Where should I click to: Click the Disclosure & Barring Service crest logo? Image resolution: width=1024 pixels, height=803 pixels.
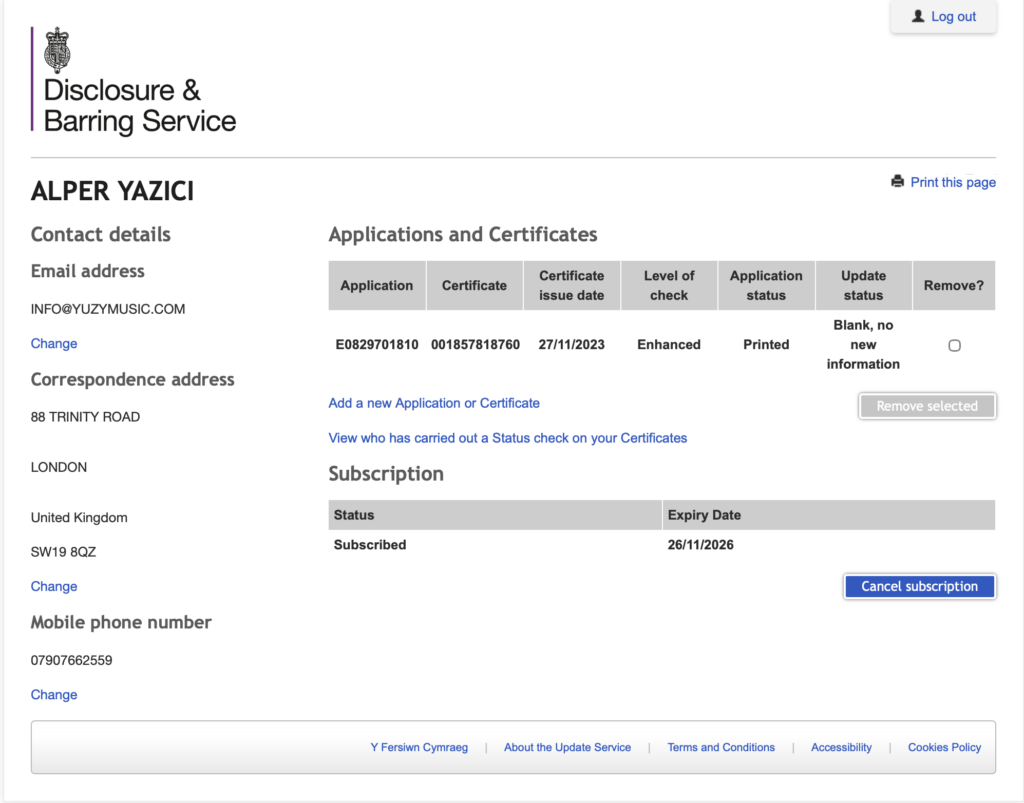point(57,50)
